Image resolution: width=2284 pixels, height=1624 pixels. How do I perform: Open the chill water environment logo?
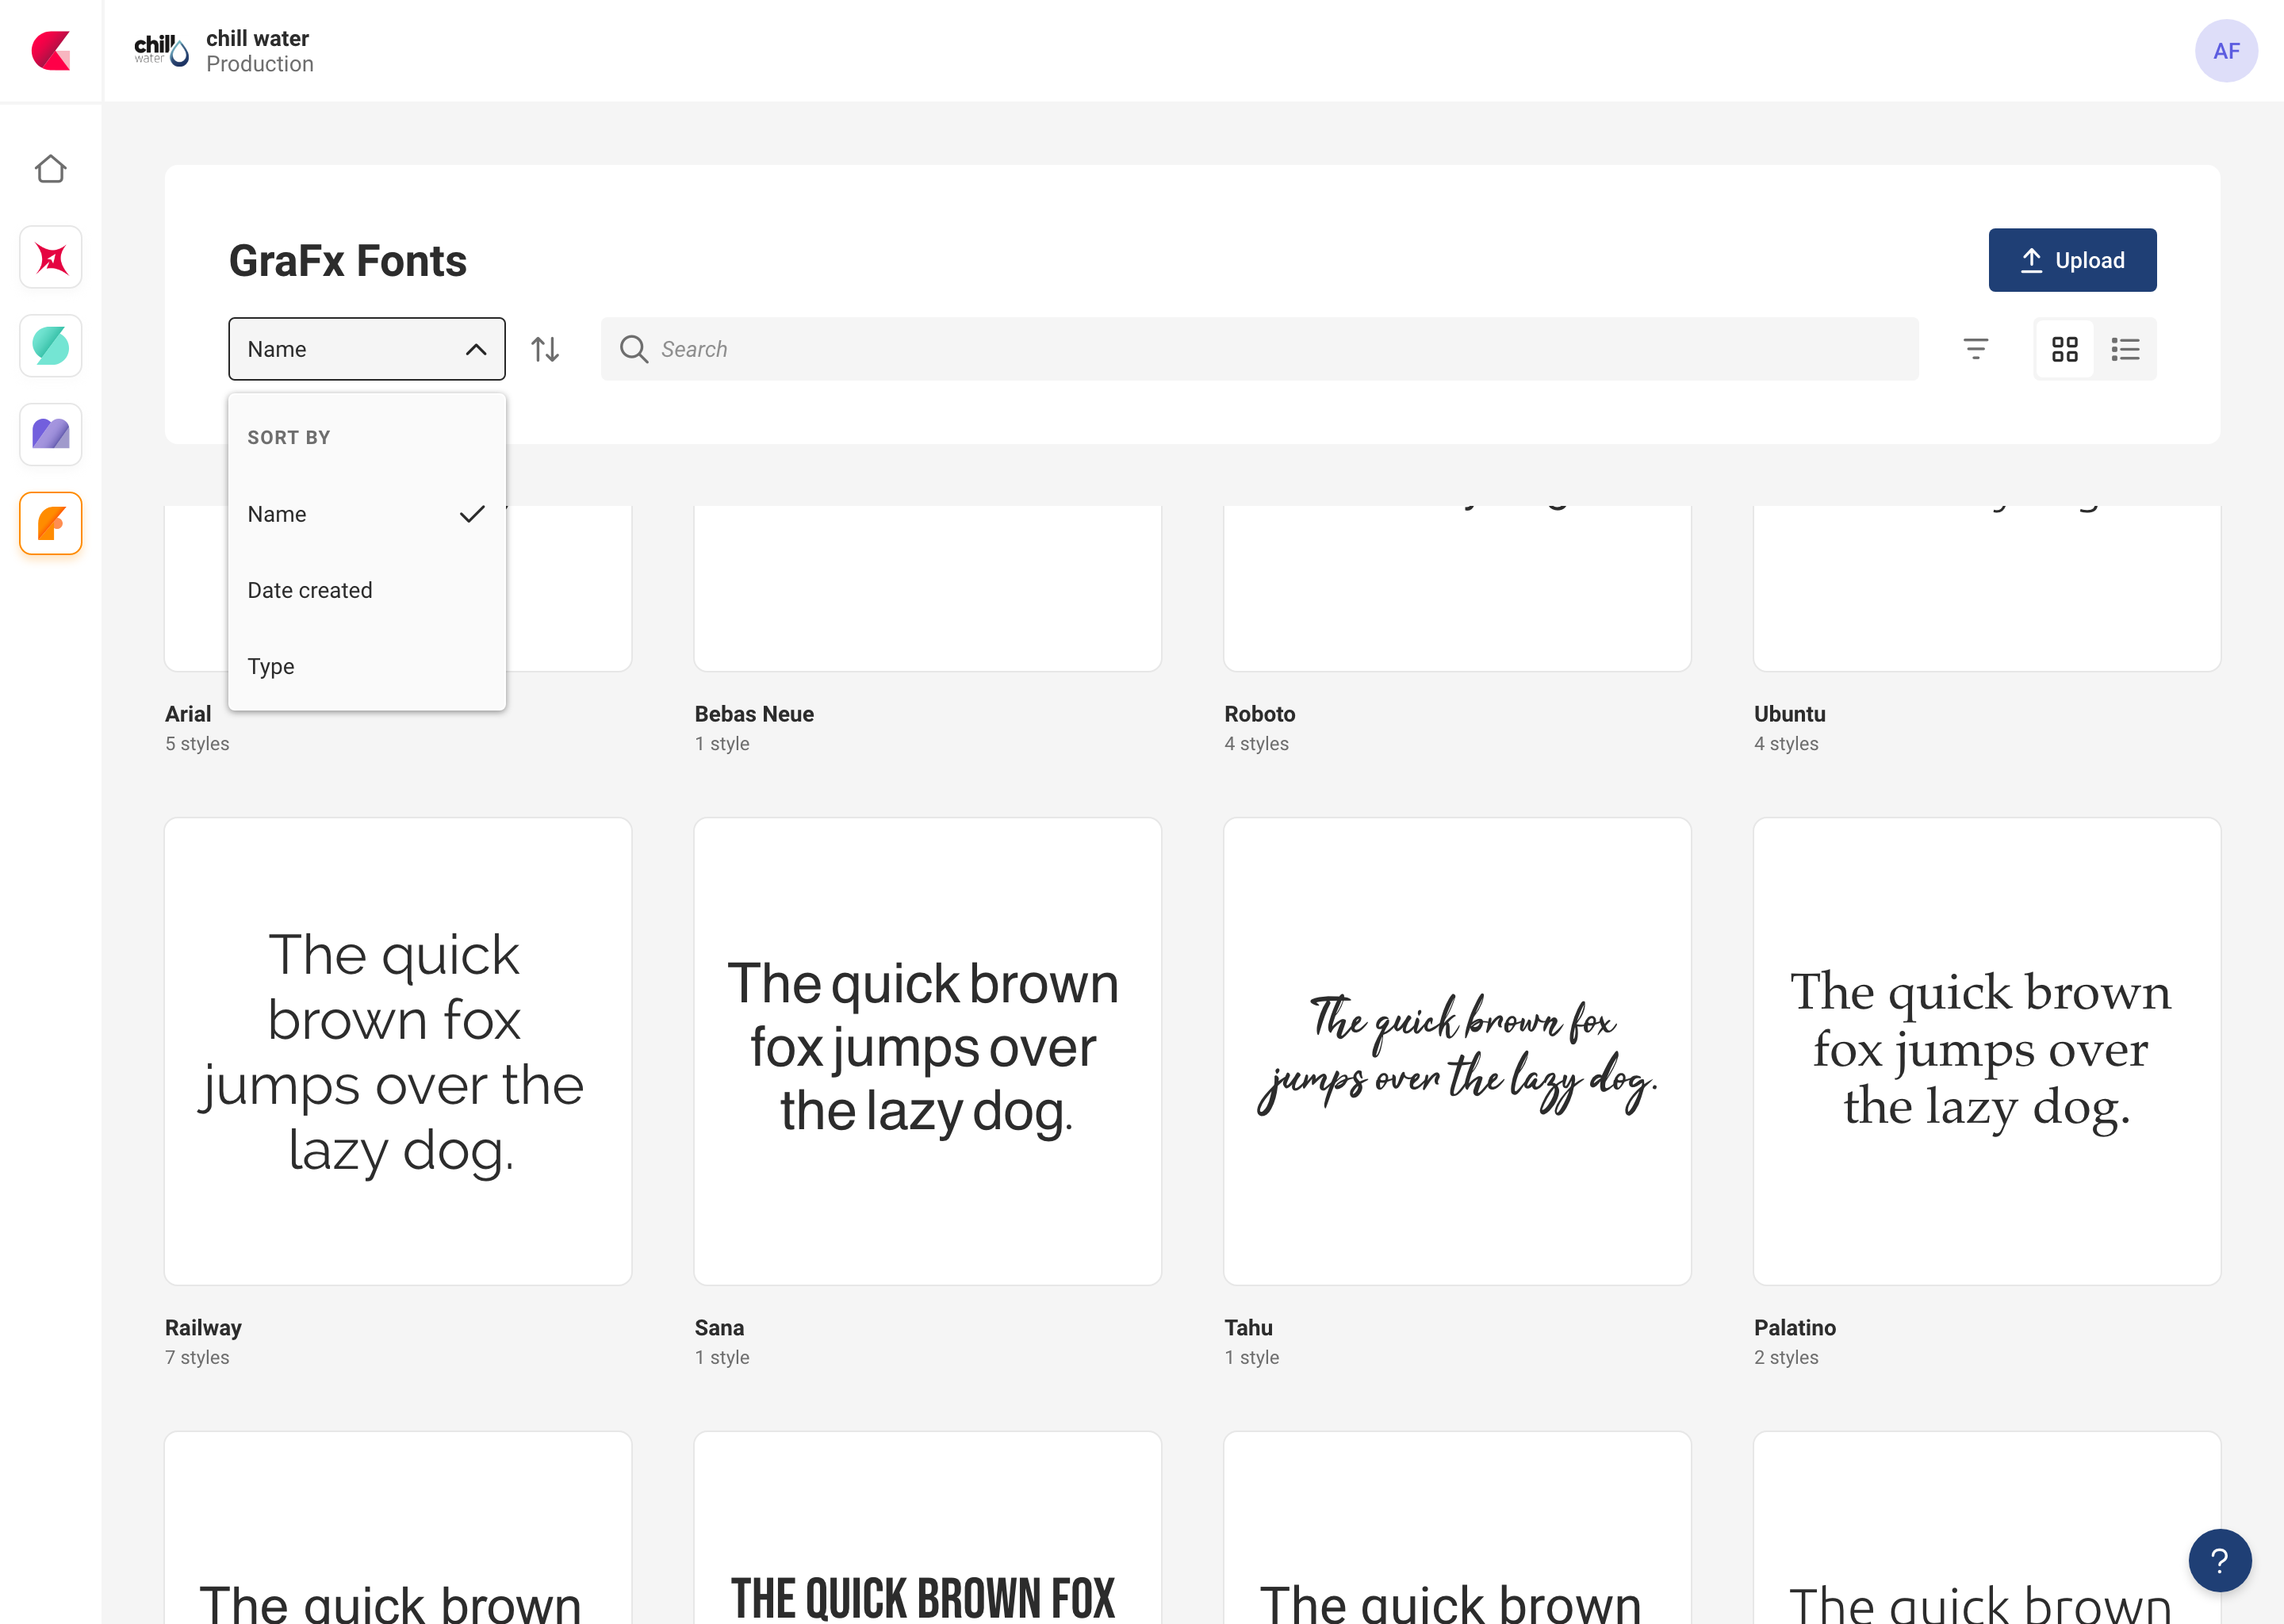[x=161, y=50]
